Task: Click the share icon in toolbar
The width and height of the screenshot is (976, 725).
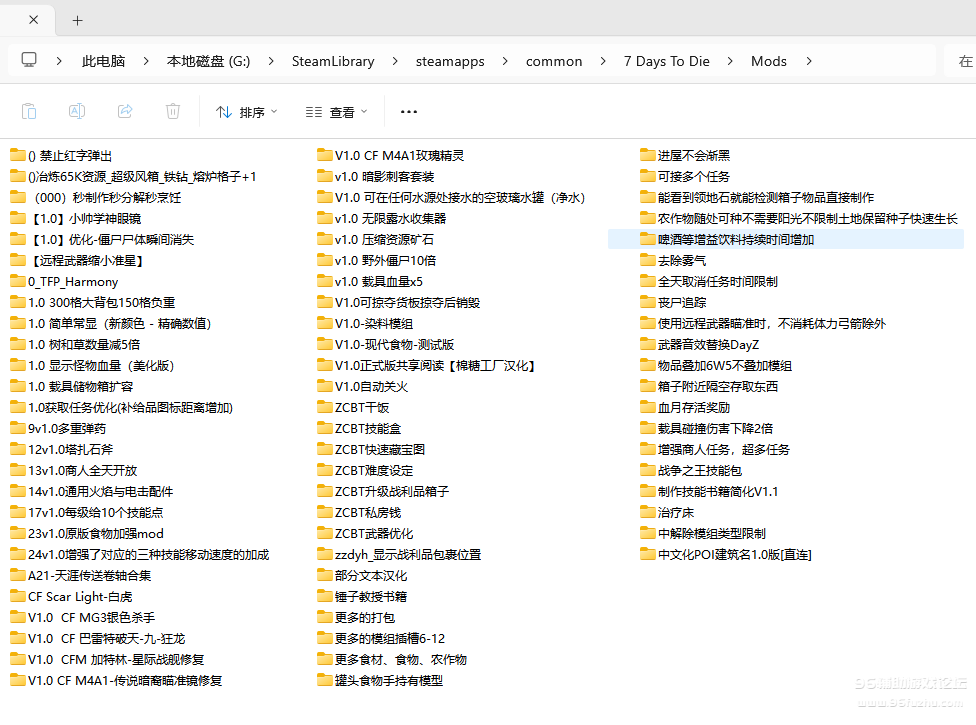Action: click(x=125, y=112)
